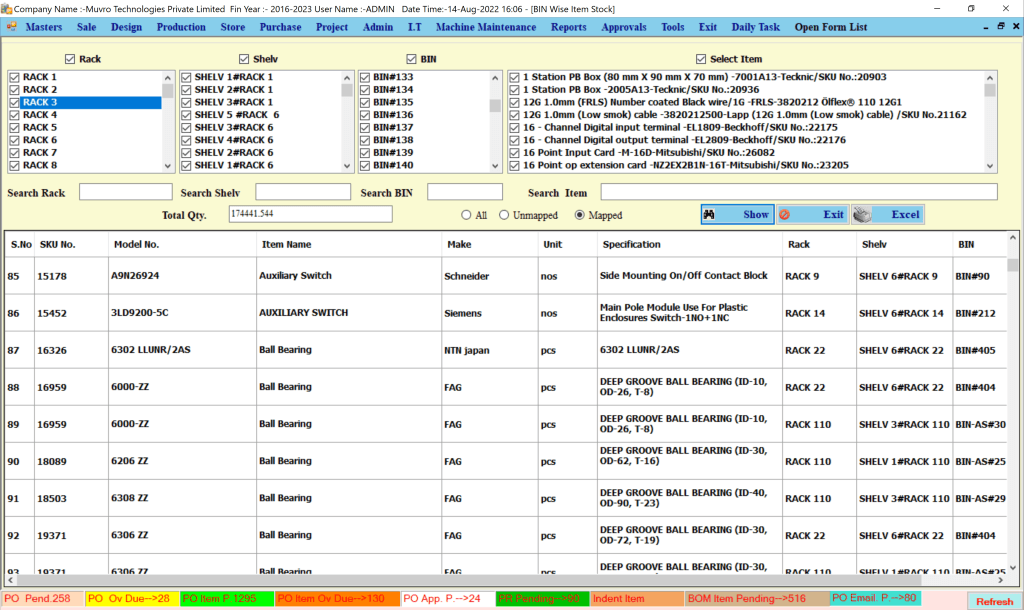1024x610 pixels.
Task: Click down arrow of BIN list scrollbar
Action: point(495,166)
